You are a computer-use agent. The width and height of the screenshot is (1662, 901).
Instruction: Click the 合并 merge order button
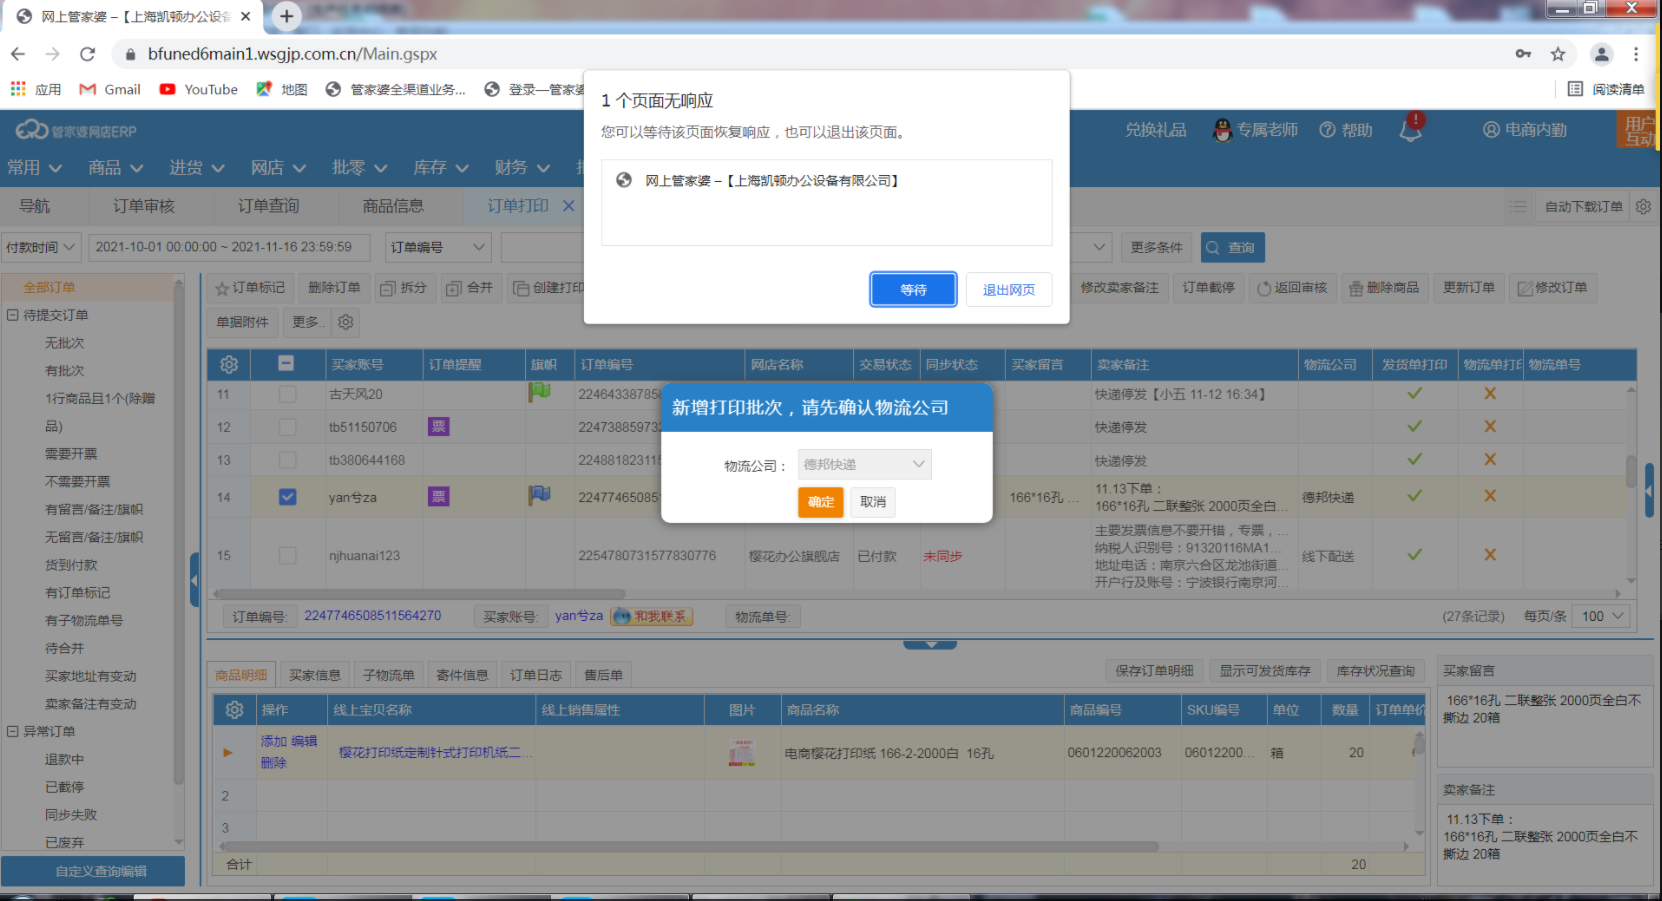(x=470, y=288)
